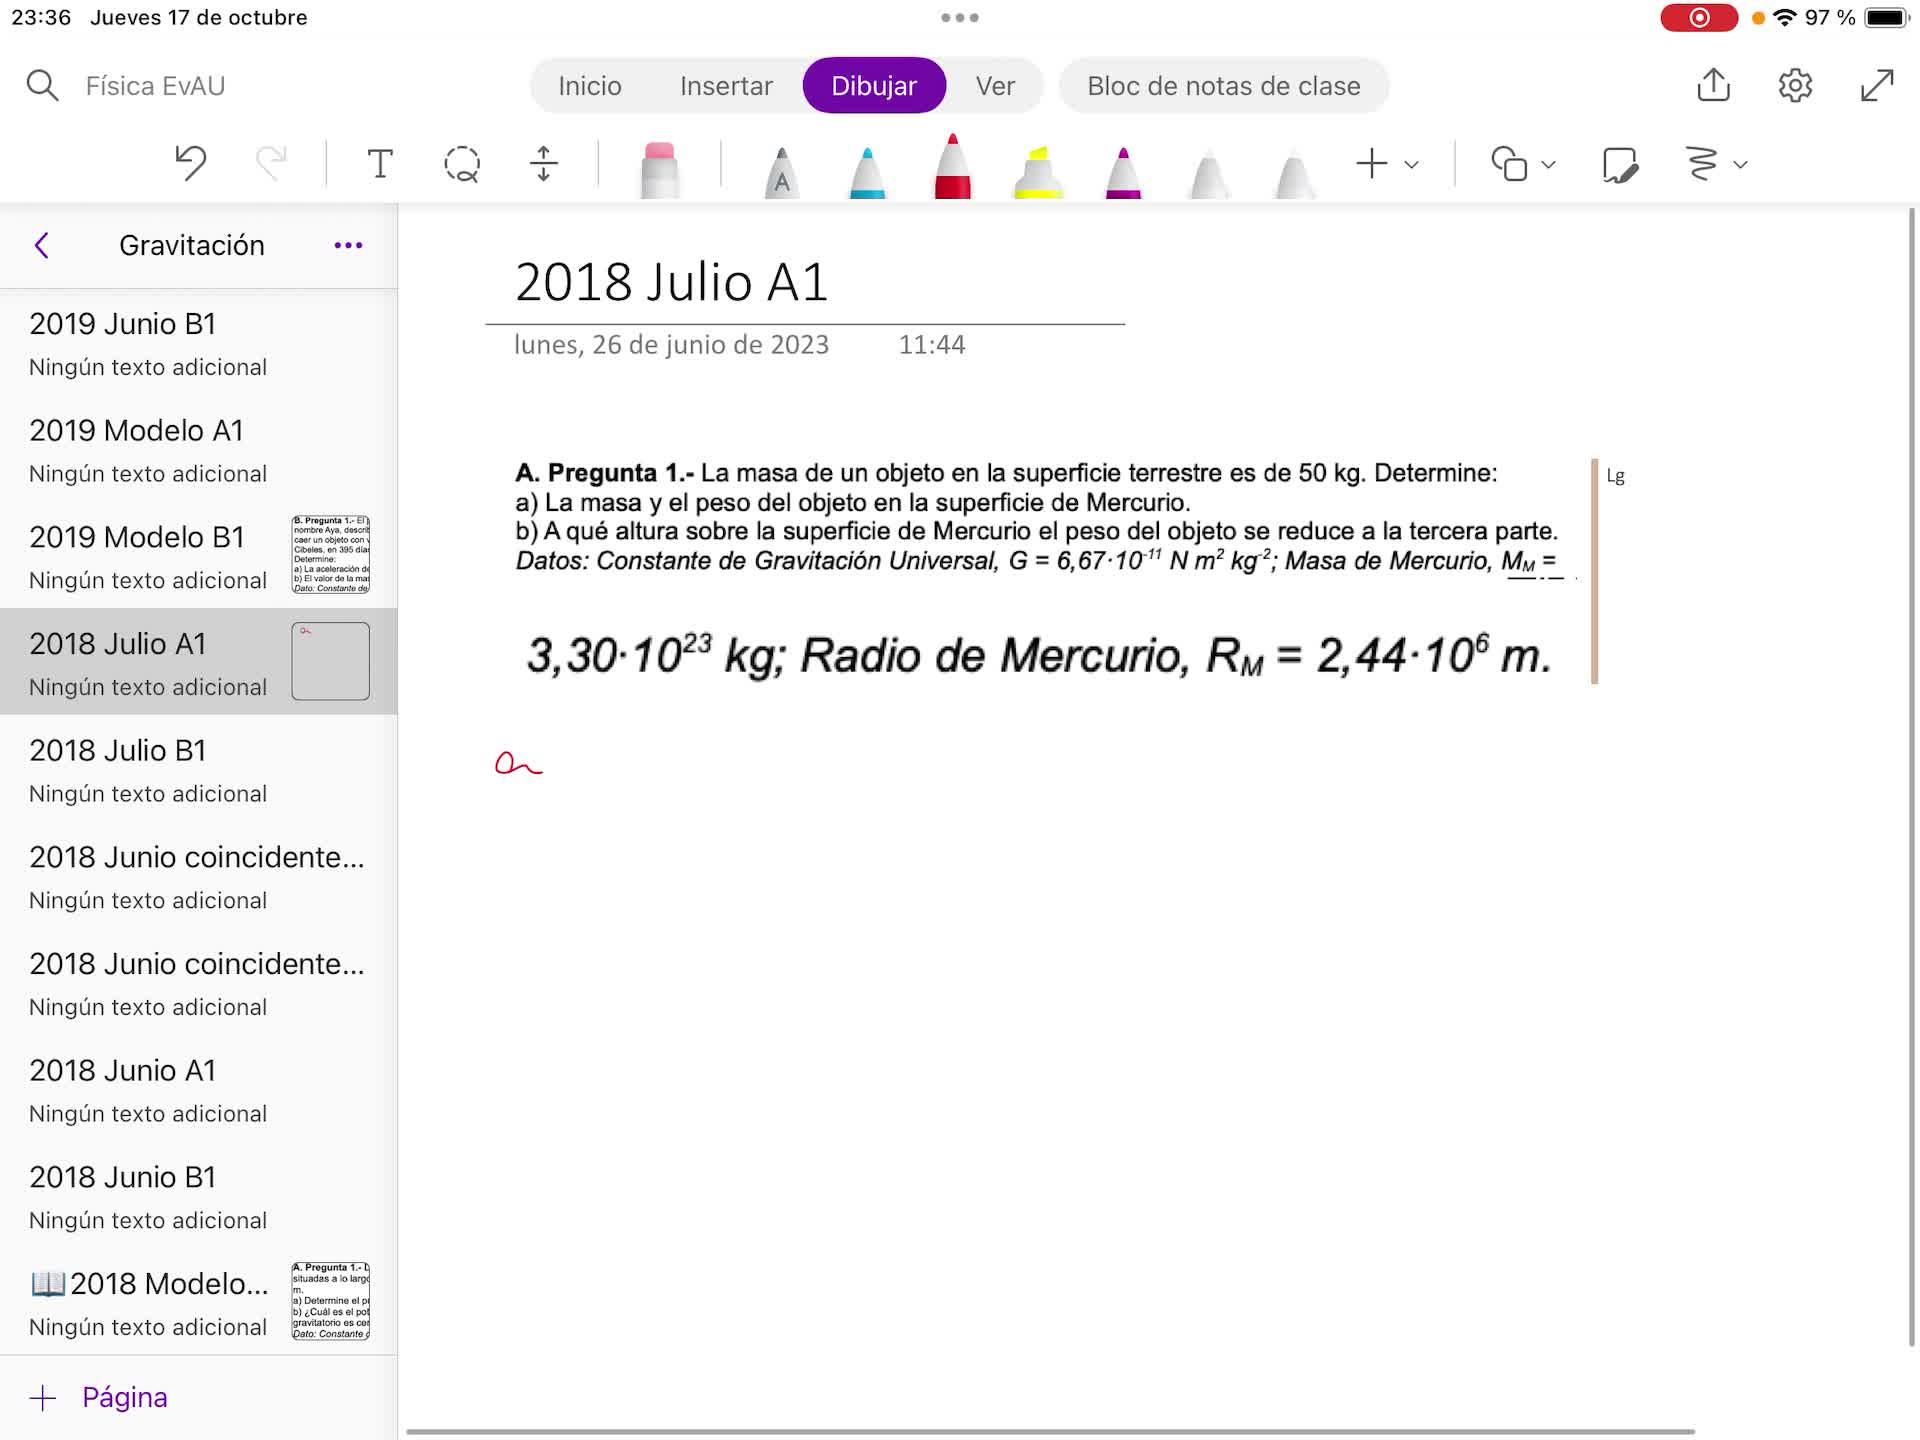Select the Lasso selection tool

coord(461,163)
